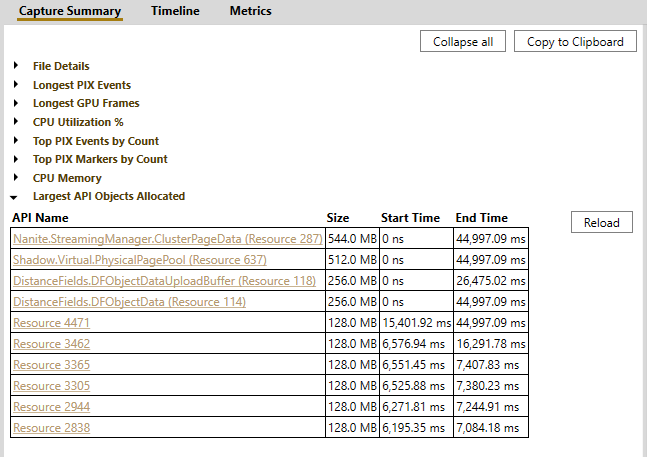Image resolution: width=647 pixels, height=457 pixels.
Task: Select the 6,525.88 ms start time cell
Action: (416, 386)
